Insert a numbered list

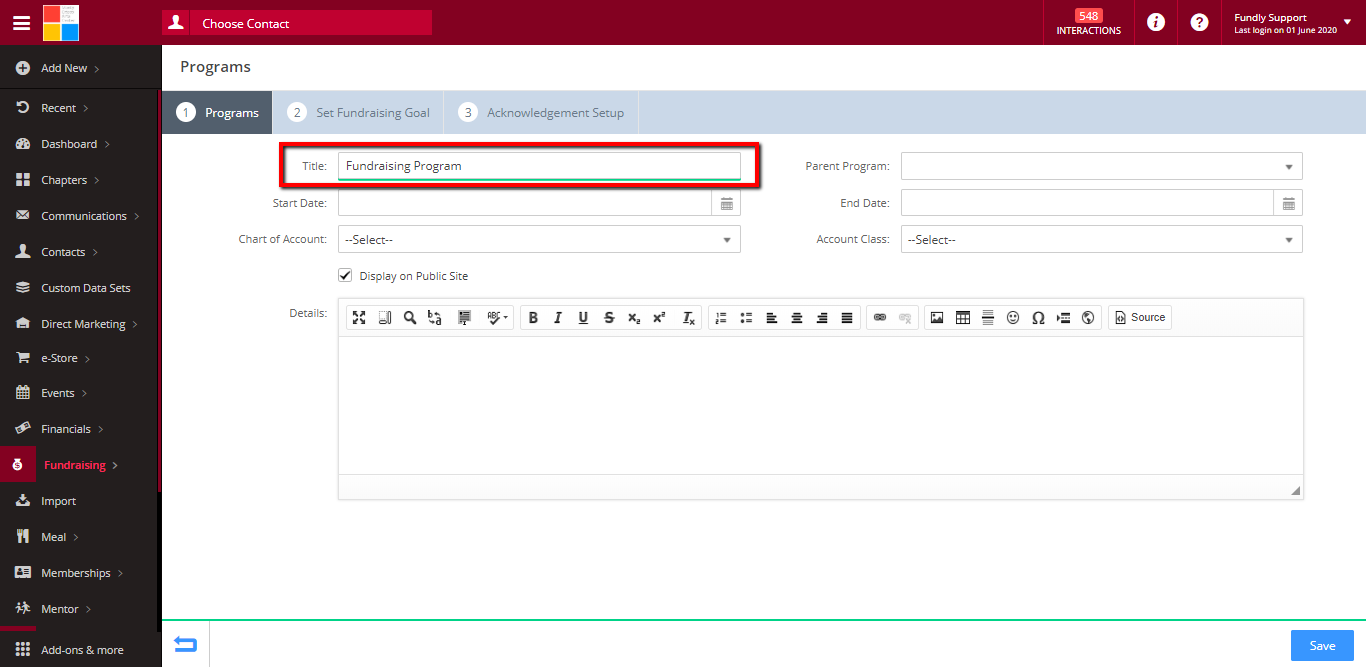click(x=721, y=317)
